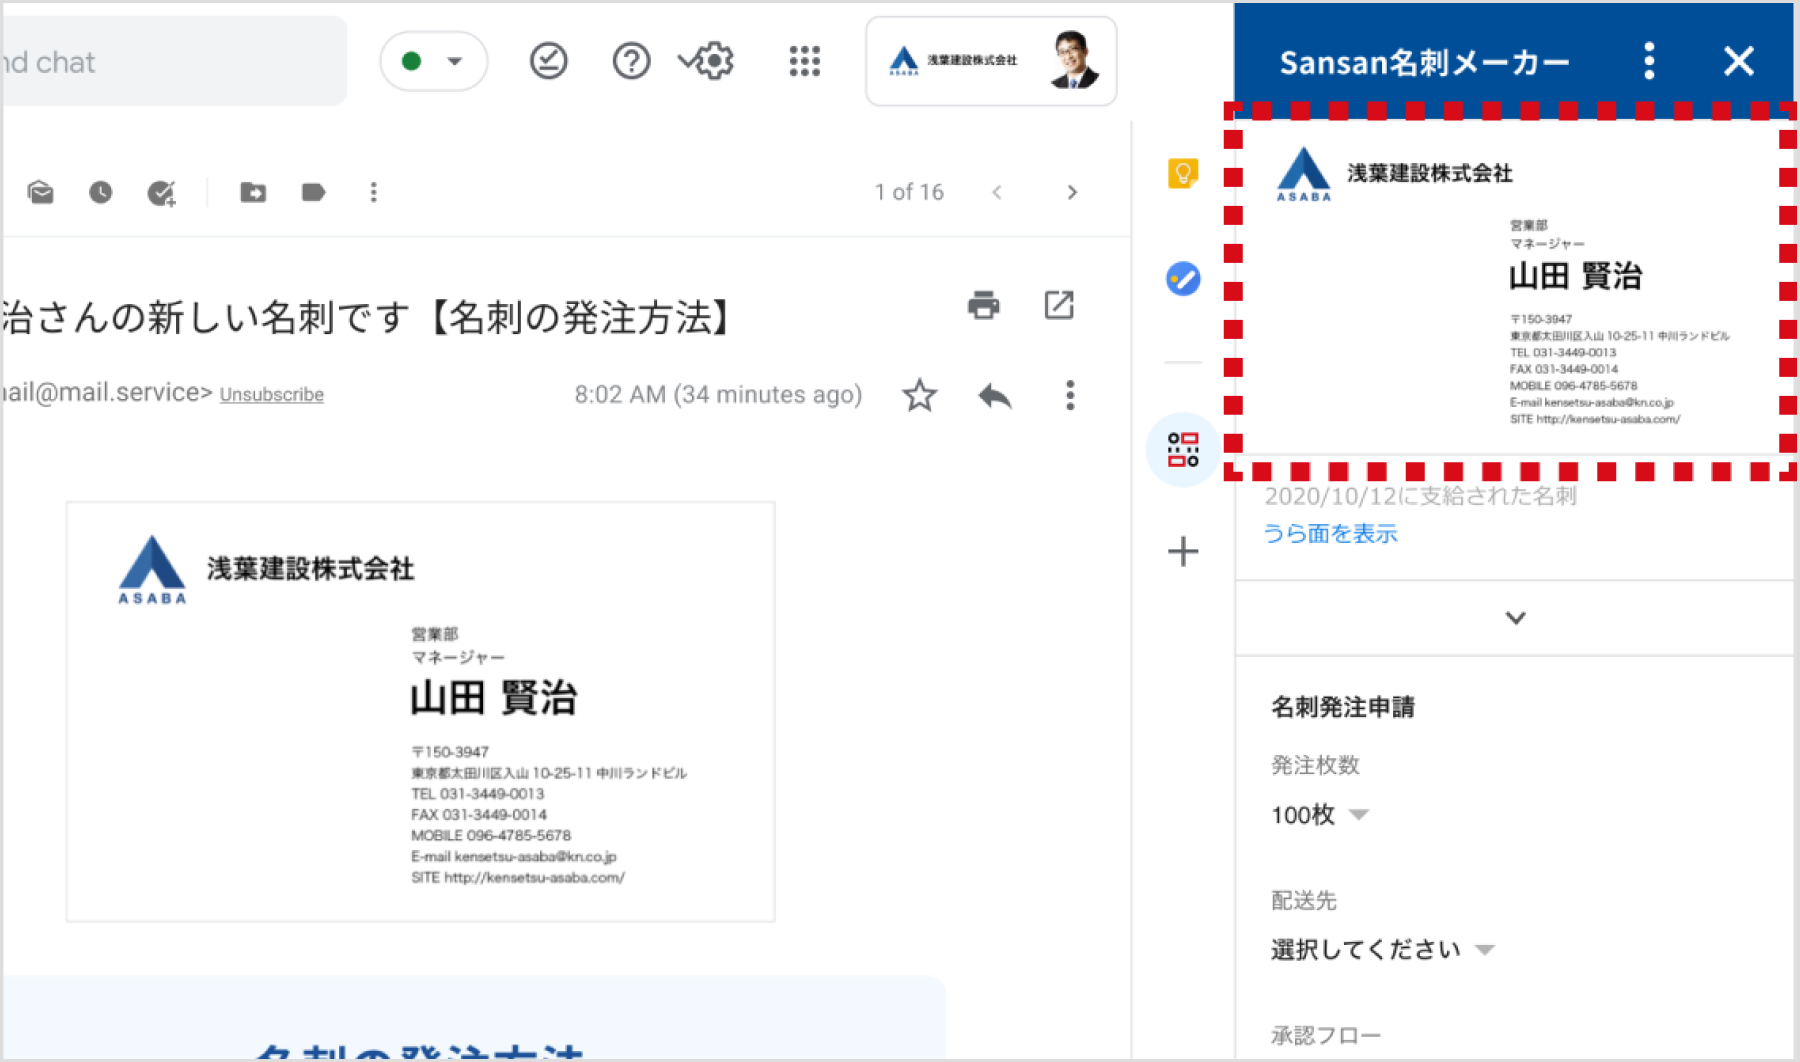1800x1062 pixels.
Task: Click the うら面を表示 link
Action: pos(1330,534)
